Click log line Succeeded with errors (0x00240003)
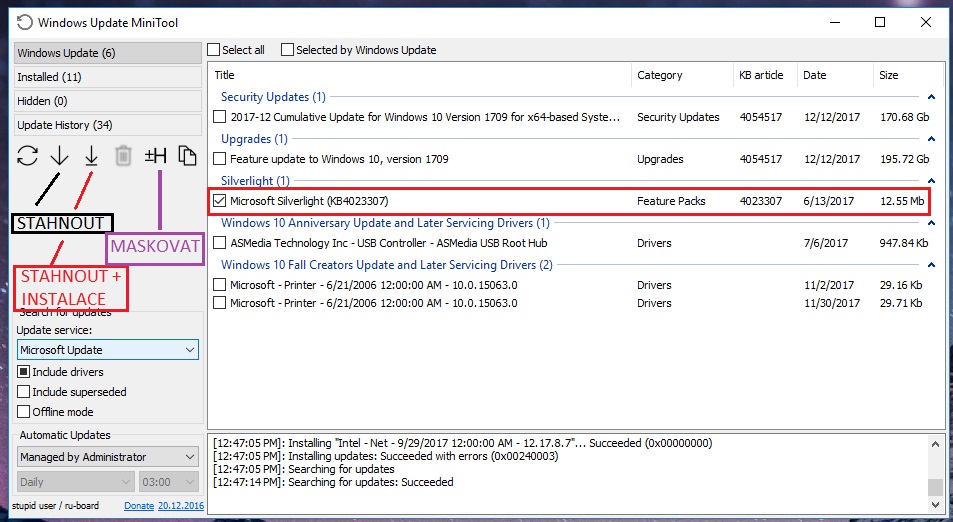 point(385,456)
